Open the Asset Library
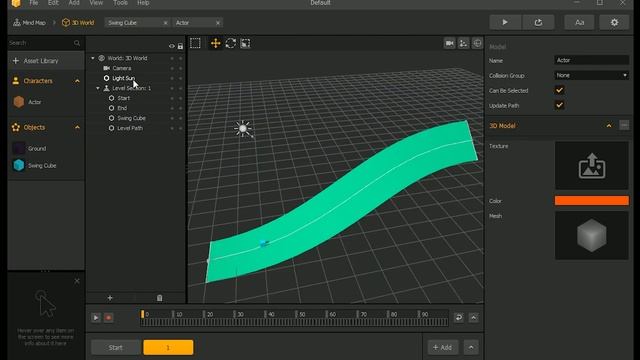Screen dimensions: 640x360 click(46, 61)
